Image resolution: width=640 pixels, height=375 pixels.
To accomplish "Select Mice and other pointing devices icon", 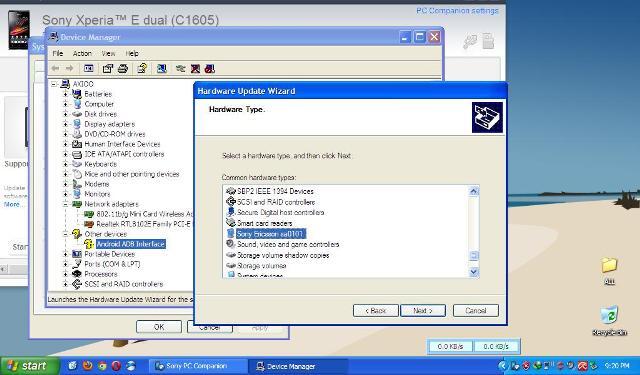I will point(77,174).
